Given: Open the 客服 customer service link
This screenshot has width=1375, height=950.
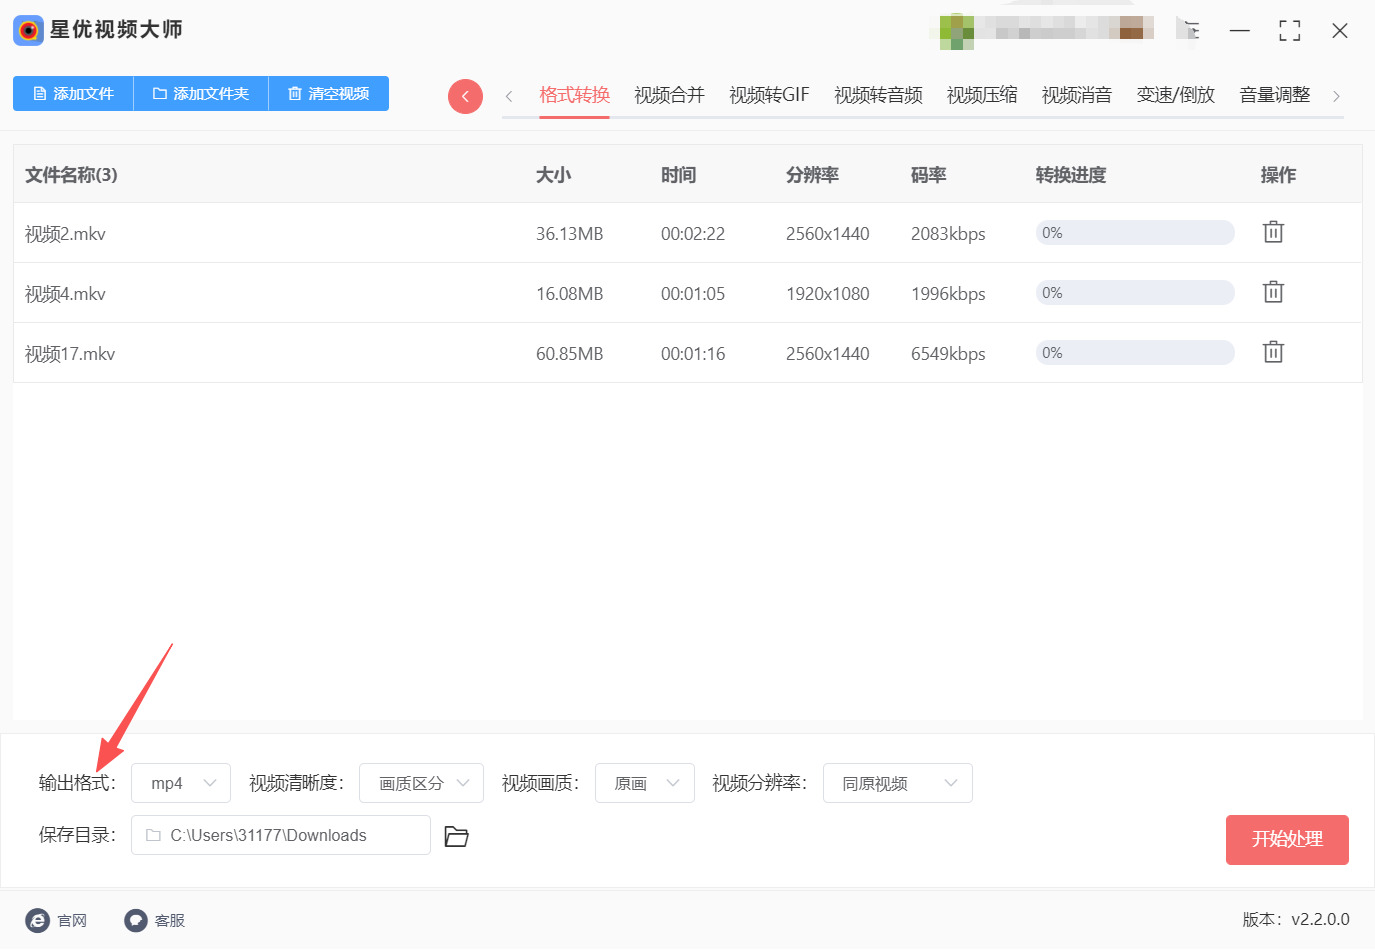Looking at the screenshot, I should 155,920.
